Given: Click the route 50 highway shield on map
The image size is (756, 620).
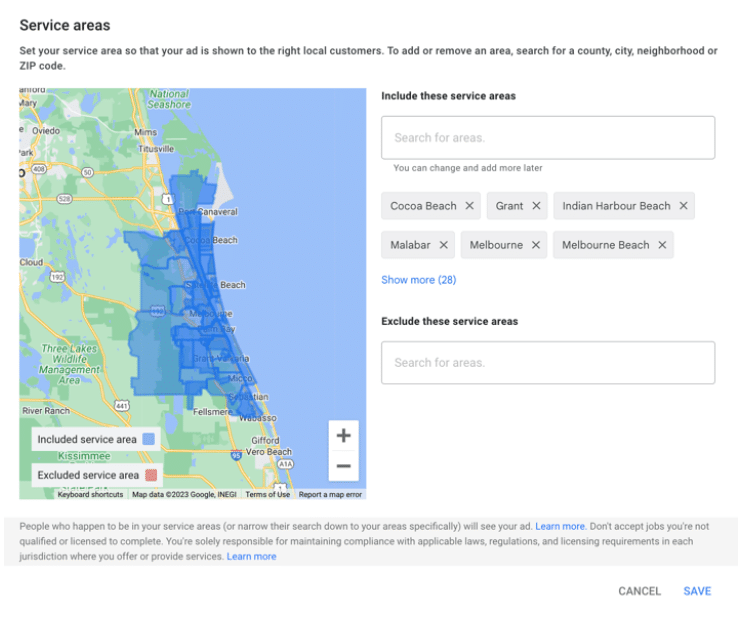Looking at the screenshot, I should [87, 172].
